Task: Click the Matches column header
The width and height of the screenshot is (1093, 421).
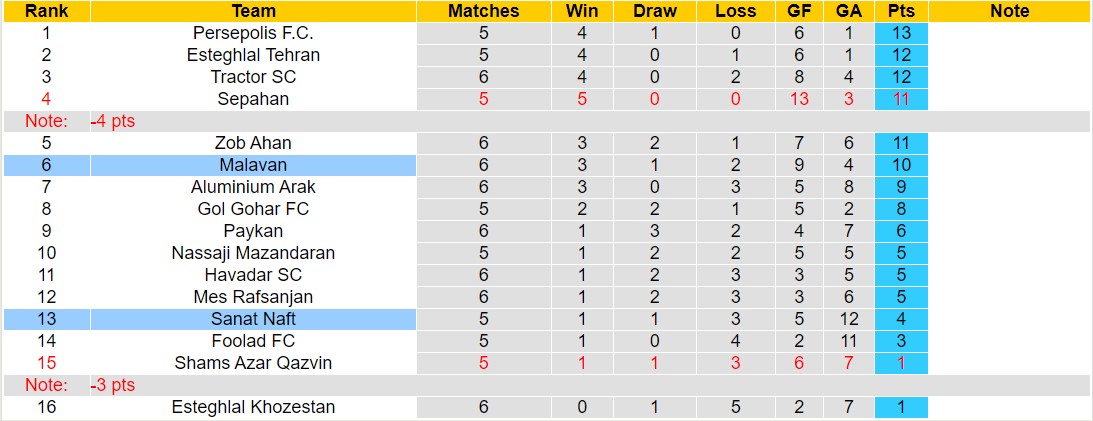Action: 484,11
